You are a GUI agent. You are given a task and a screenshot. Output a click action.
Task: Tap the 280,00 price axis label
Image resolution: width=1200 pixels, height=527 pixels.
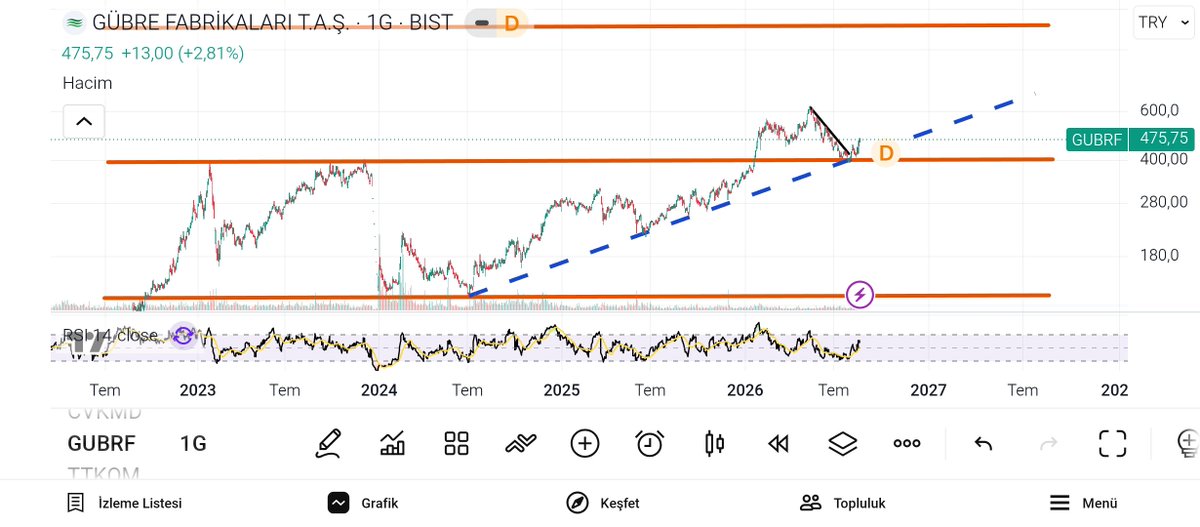tap(1163, 203)
